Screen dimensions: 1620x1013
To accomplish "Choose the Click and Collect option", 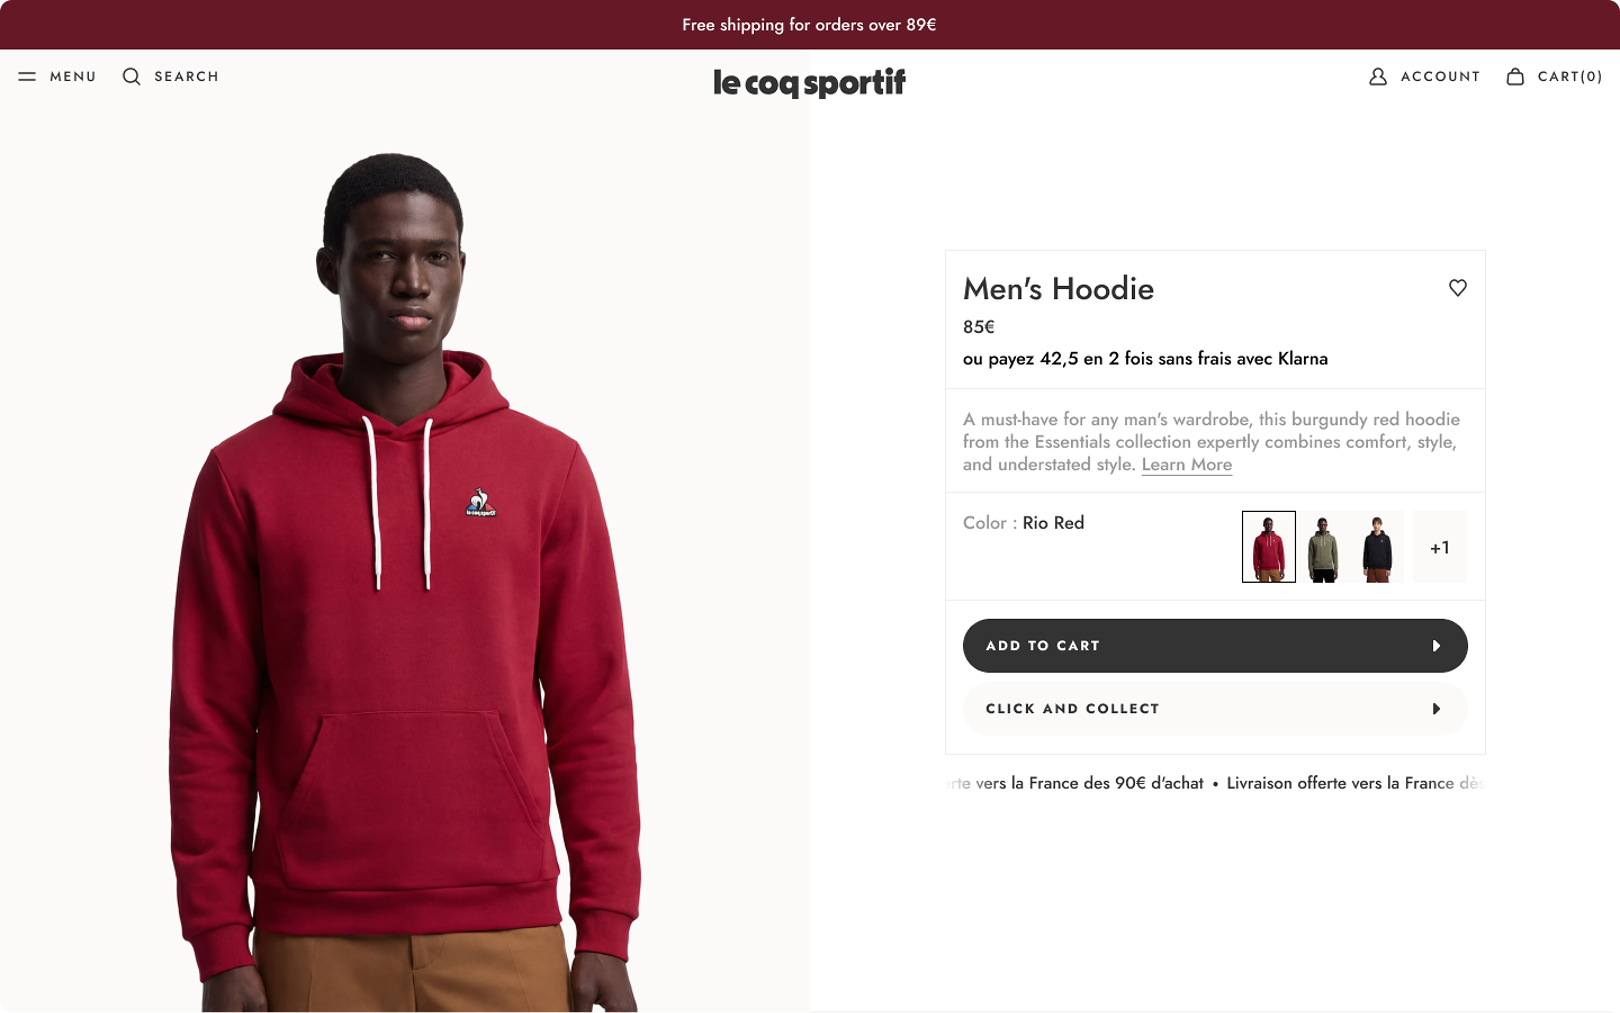I will tap(1072, 709).
